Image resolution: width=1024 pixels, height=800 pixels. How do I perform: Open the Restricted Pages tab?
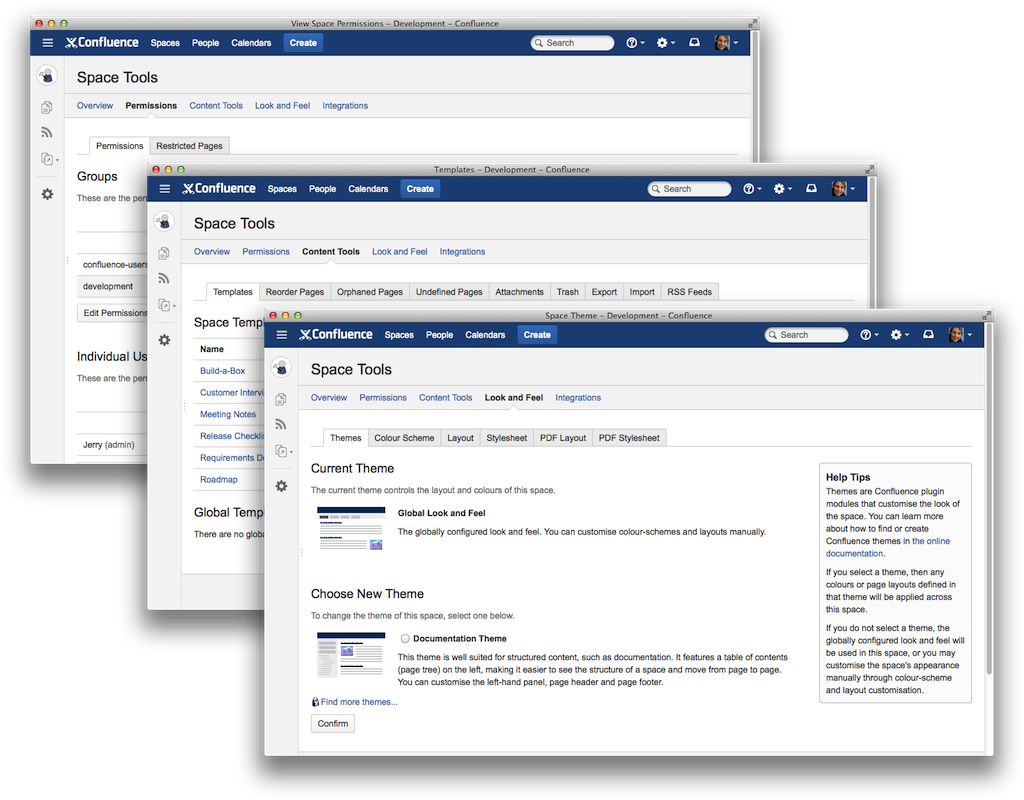[189, 146]
